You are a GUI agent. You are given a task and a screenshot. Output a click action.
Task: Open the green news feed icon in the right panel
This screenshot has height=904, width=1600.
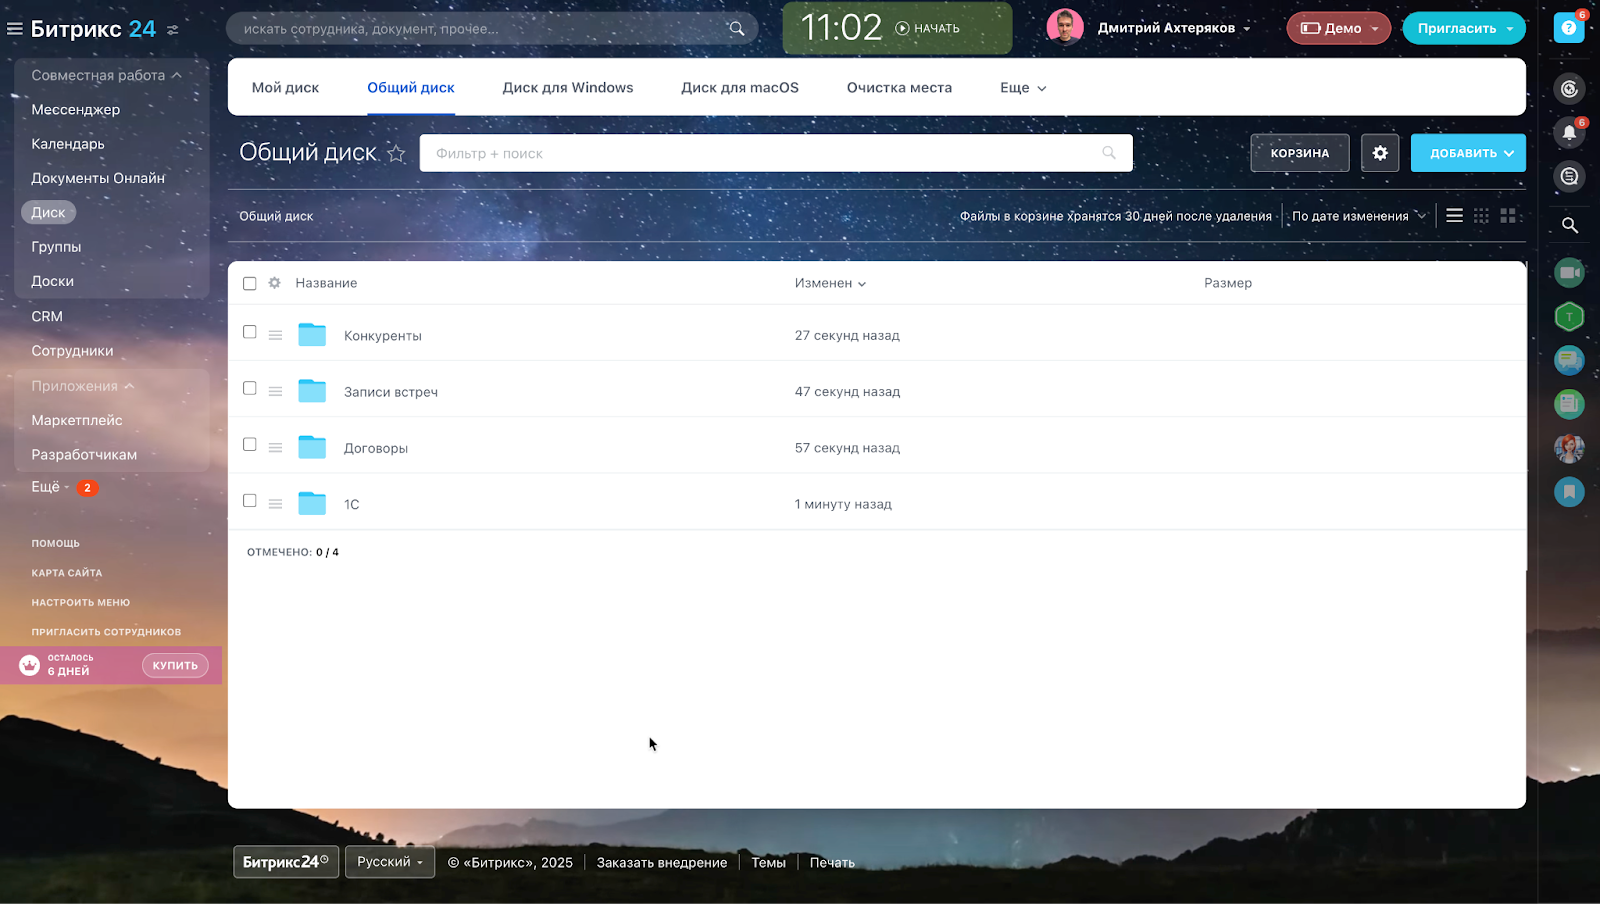[x=1569, y=404]
